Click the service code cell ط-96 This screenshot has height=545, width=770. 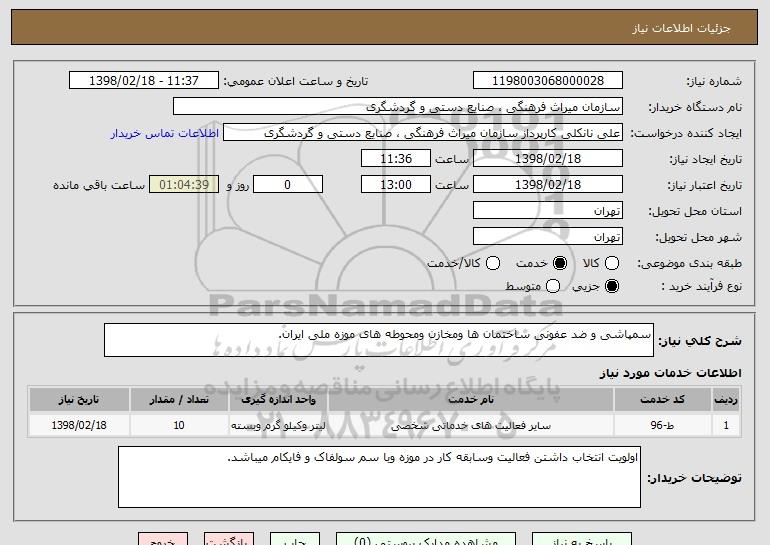pyautogui.click(x=662, y=425)
